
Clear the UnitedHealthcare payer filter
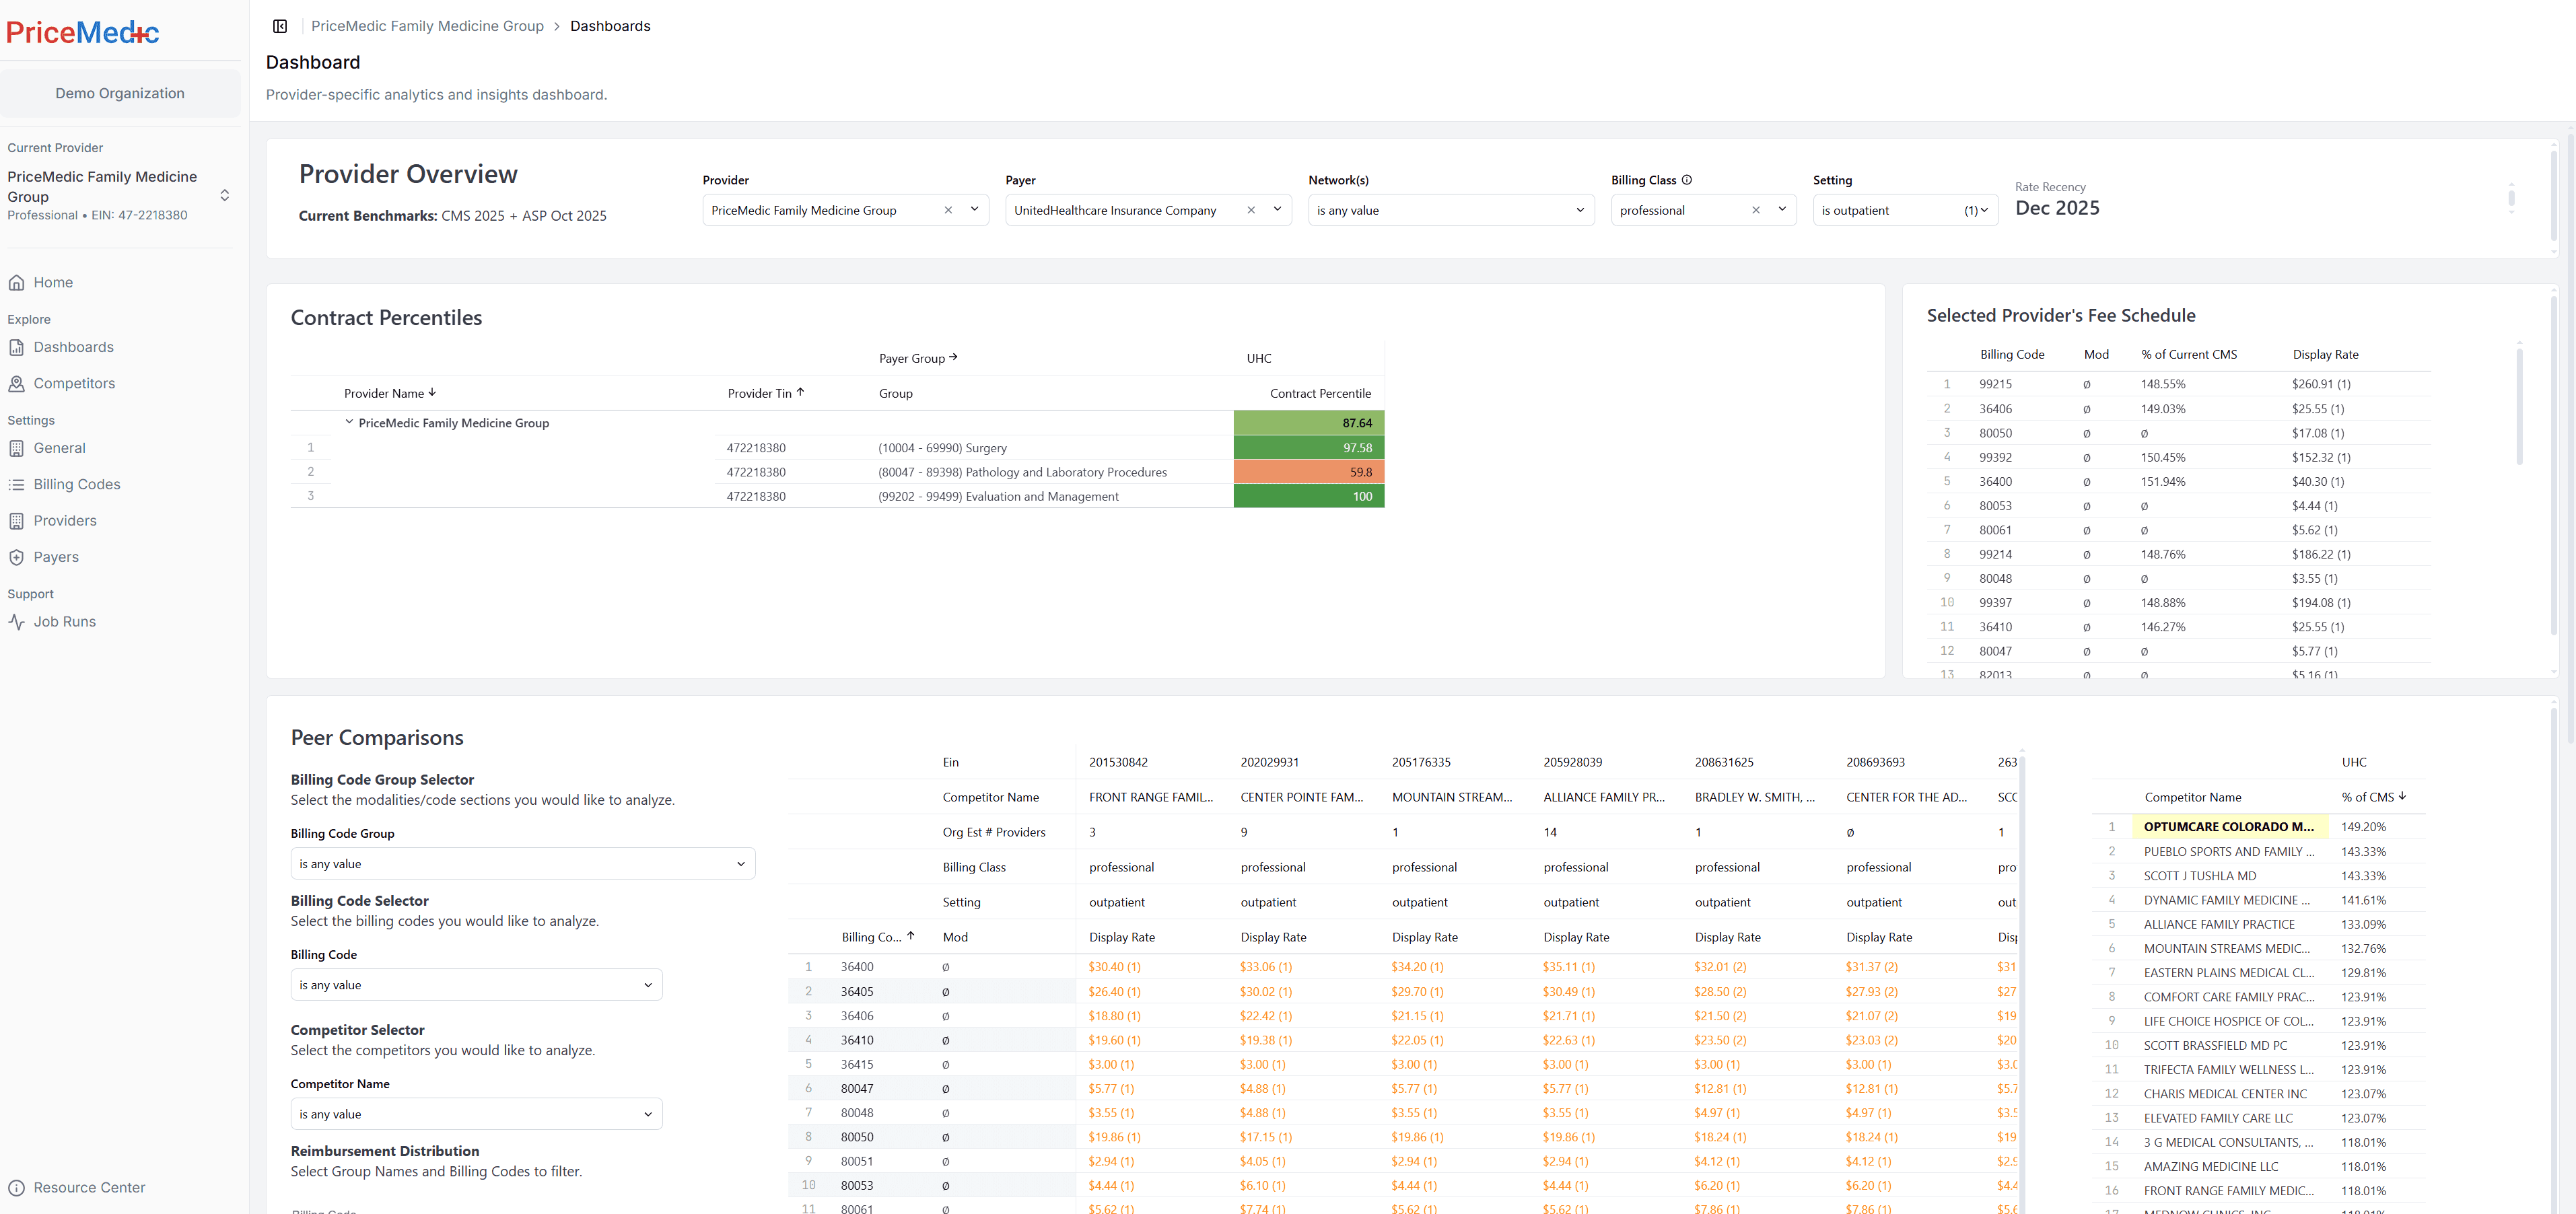pos(1251,210)
